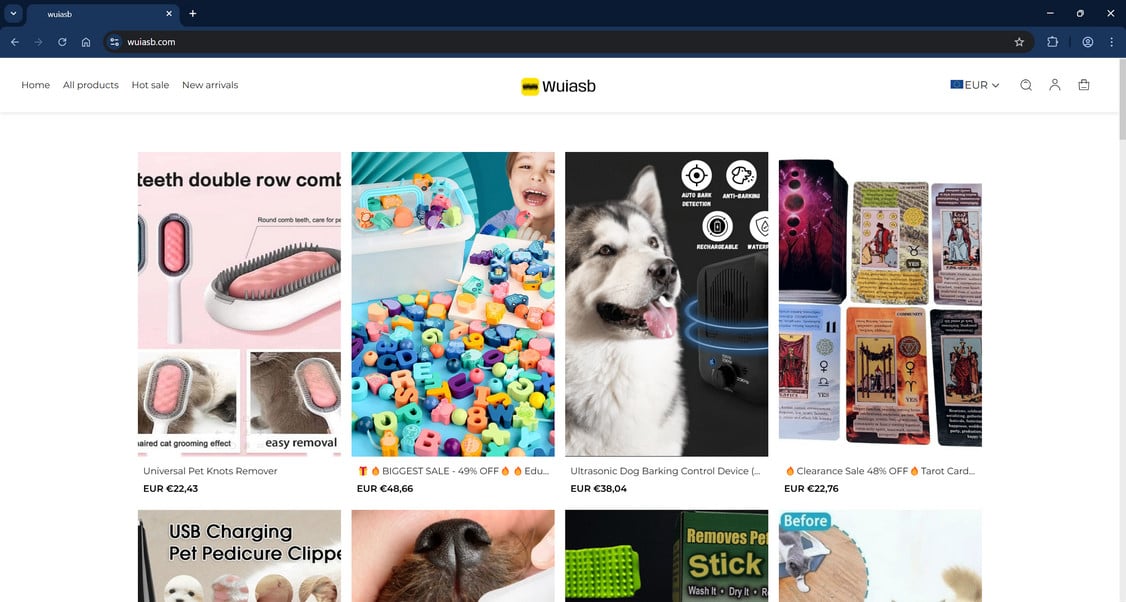Open Ultrasonic Dog Barking Control Device link
Viewport: 1126px width, 602px height.
coord(665,471)
